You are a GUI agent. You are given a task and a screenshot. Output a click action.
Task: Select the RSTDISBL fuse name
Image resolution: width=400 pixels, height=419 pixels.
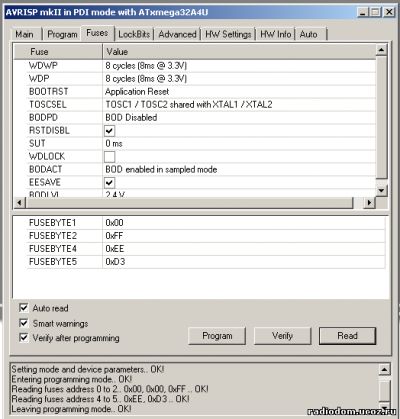[49, 131]
